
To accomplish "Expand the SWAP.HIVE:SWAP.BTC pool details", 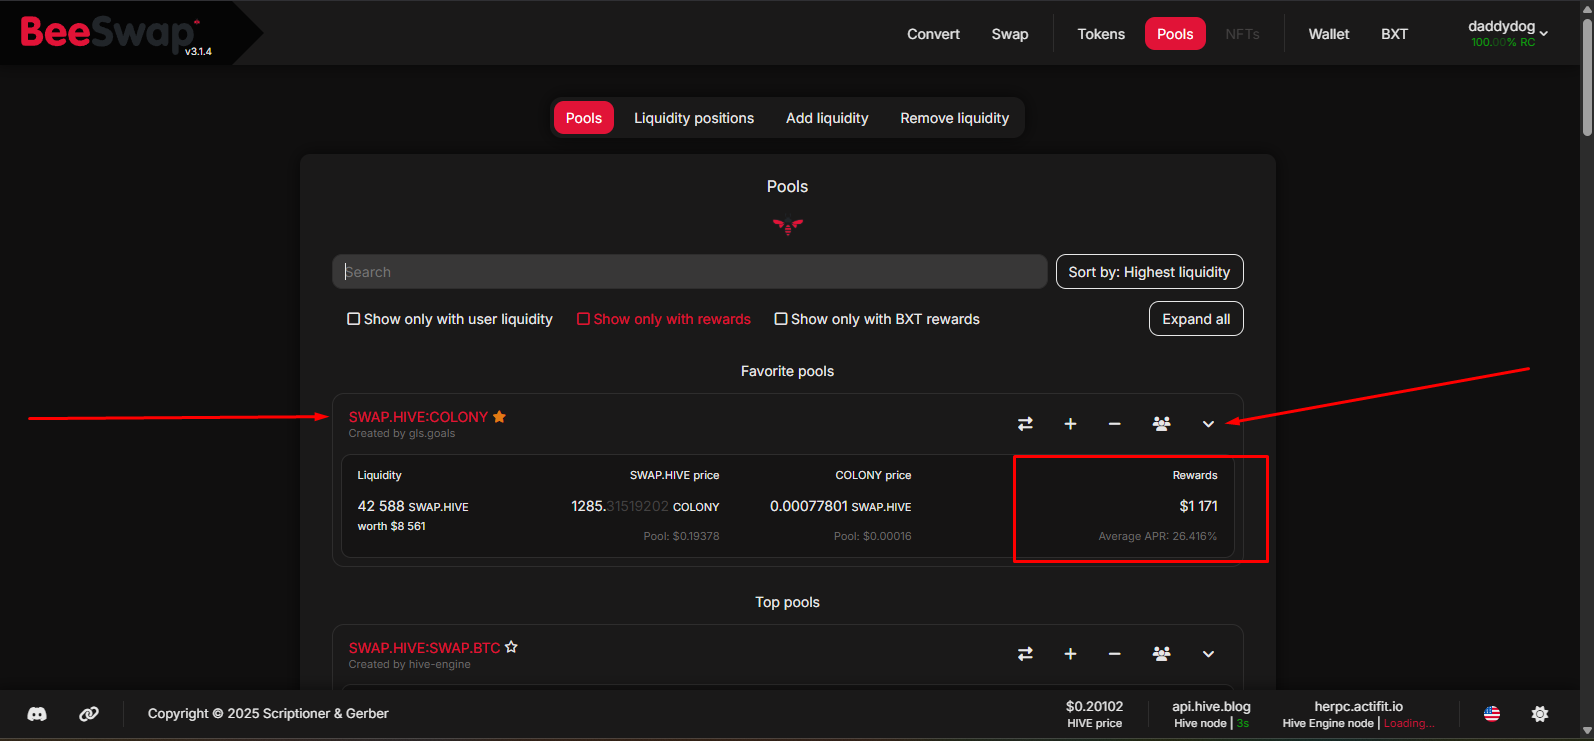I will (1208, 654).
